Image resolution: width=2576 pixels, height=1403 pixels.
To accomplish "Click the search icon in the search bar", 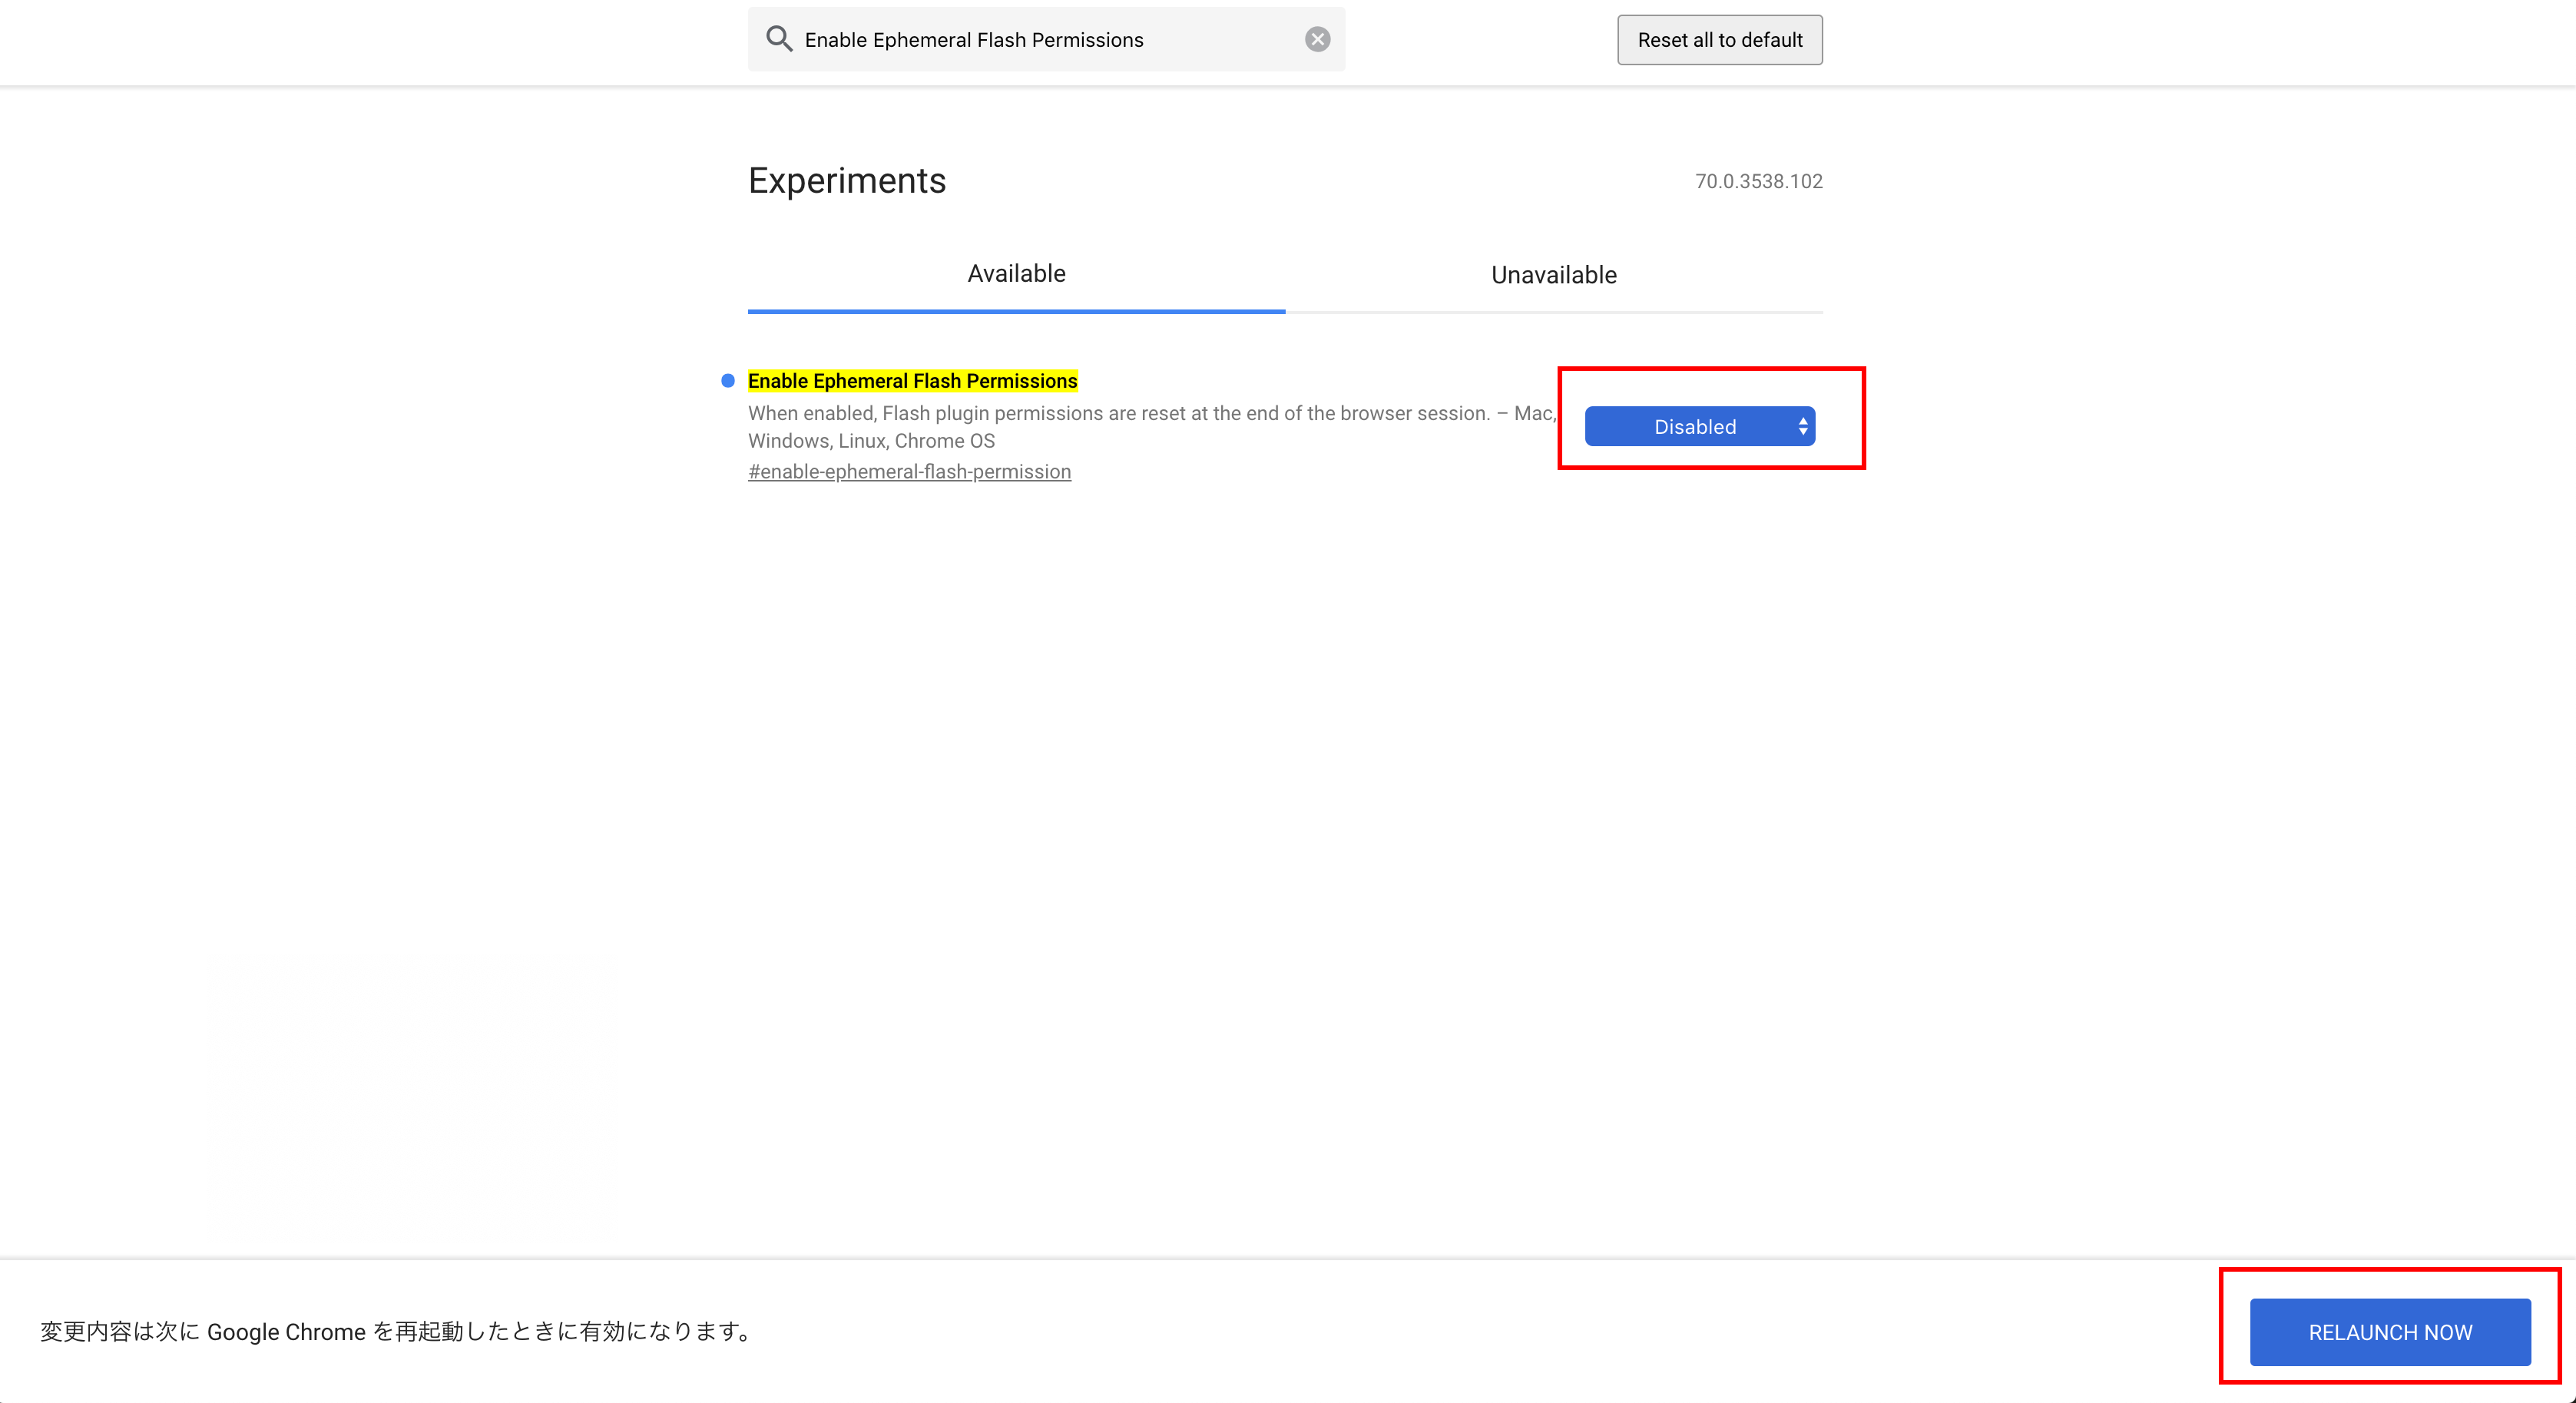I will click(781, 40).
